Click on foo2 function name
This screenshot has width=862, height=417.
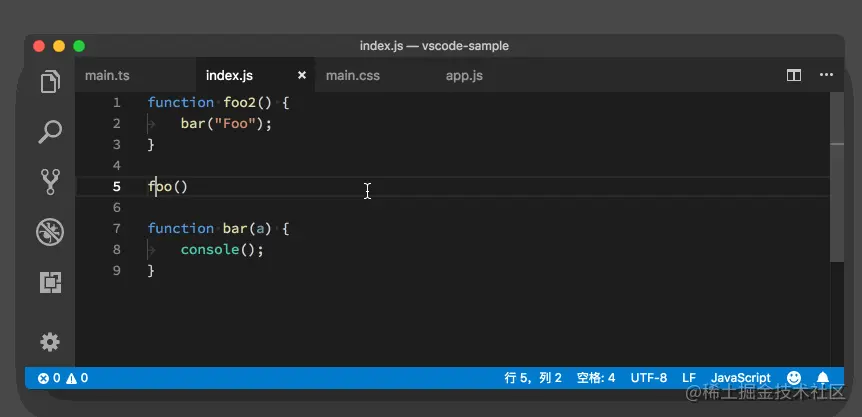(240, 103)
